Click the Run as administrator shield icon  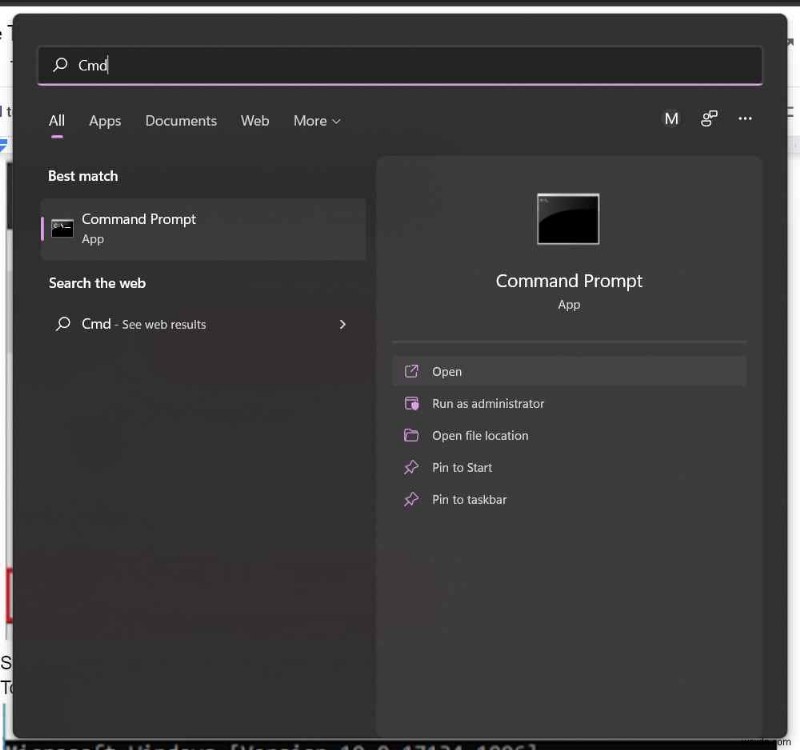pos(411,403)
